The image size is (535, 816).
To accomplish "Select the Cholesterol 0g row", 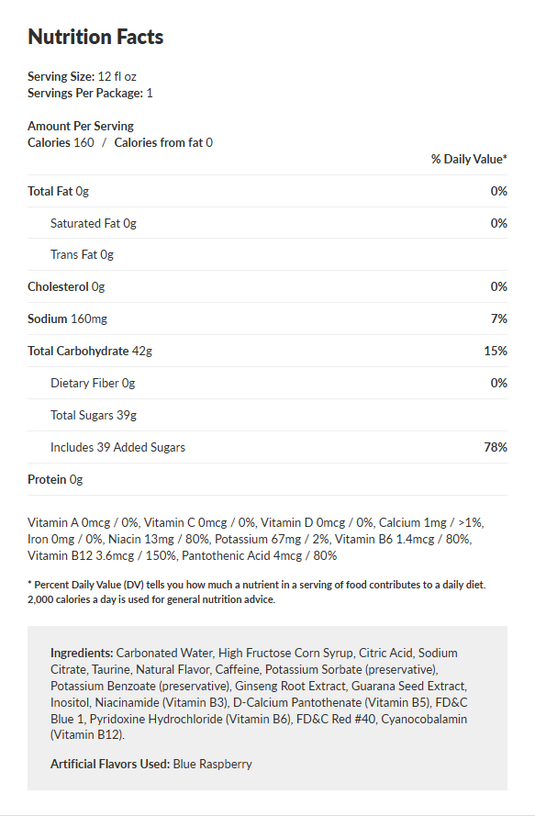I will click(268, 287).
